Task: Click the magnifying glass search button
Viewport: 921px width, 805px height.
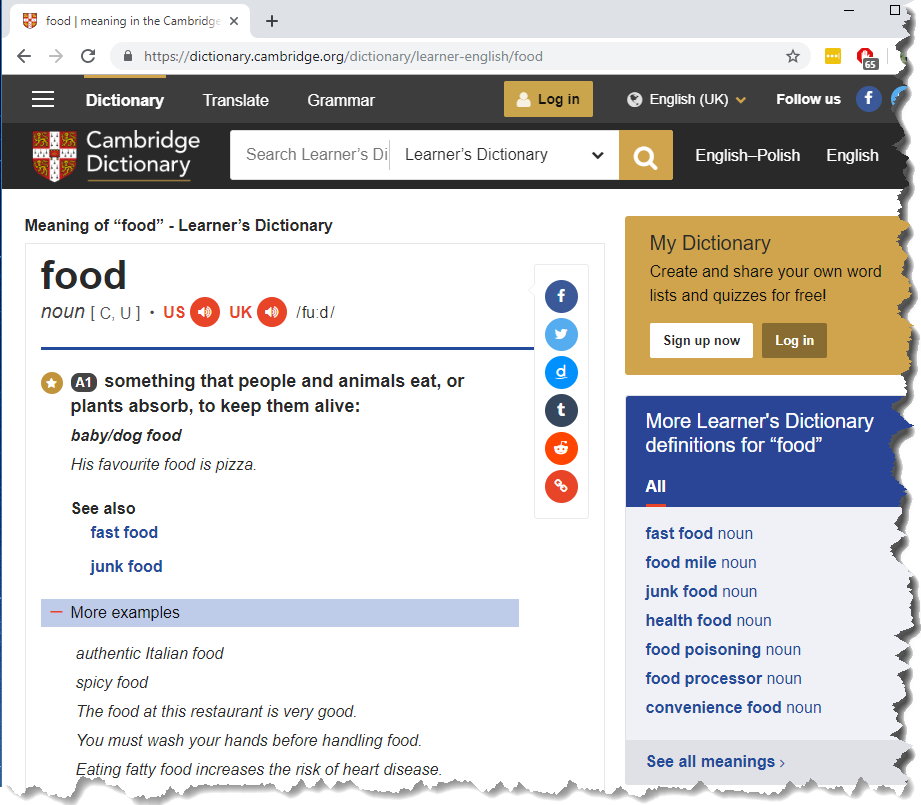Action: pyautogui.click(x=646, y=156)
